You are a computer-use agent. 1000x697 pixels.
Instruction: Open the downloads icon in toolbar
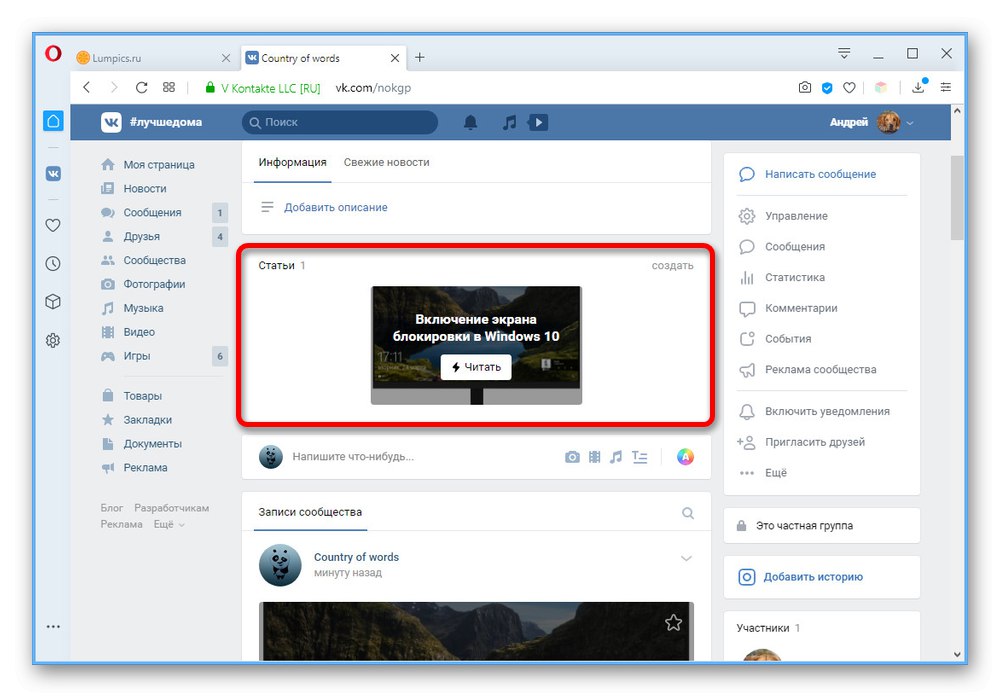tap(919, 87)
